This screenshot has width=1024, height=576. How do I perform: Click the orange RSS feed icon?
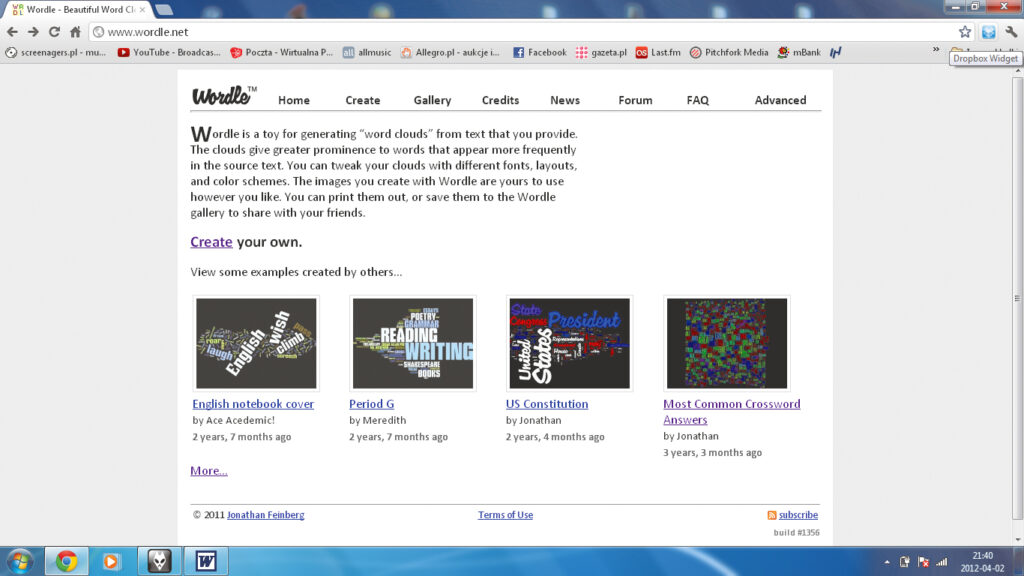tap(771, 515)
